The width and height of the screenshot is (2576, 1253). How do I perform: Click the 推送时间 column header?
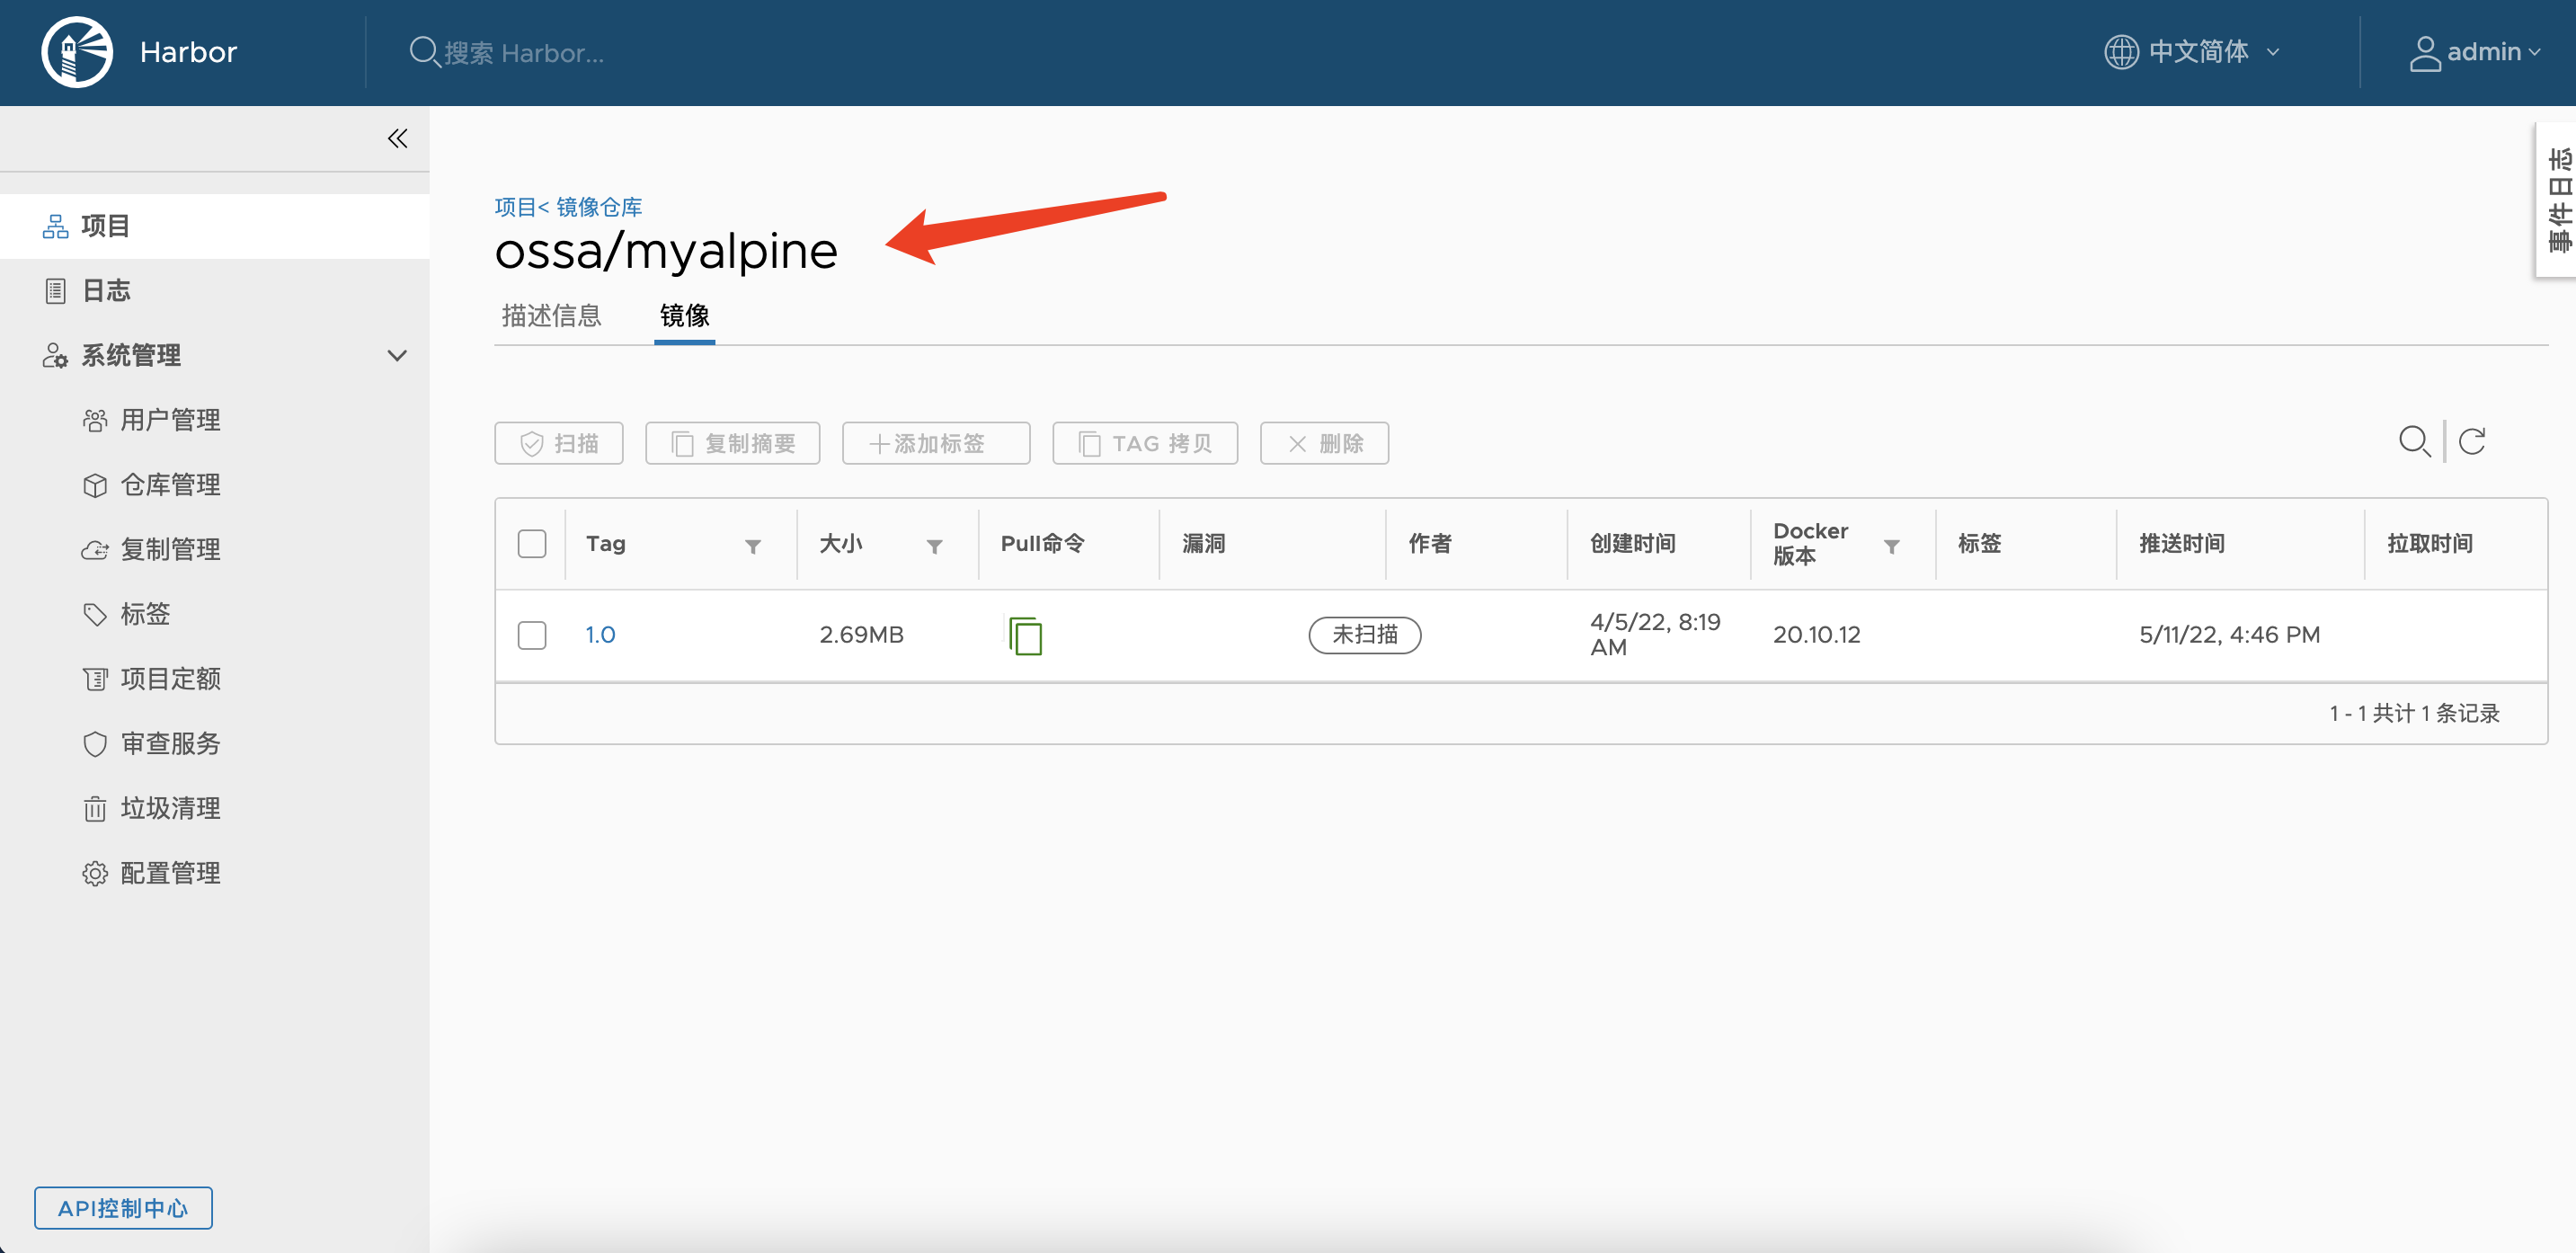[x=2181, y=544]
